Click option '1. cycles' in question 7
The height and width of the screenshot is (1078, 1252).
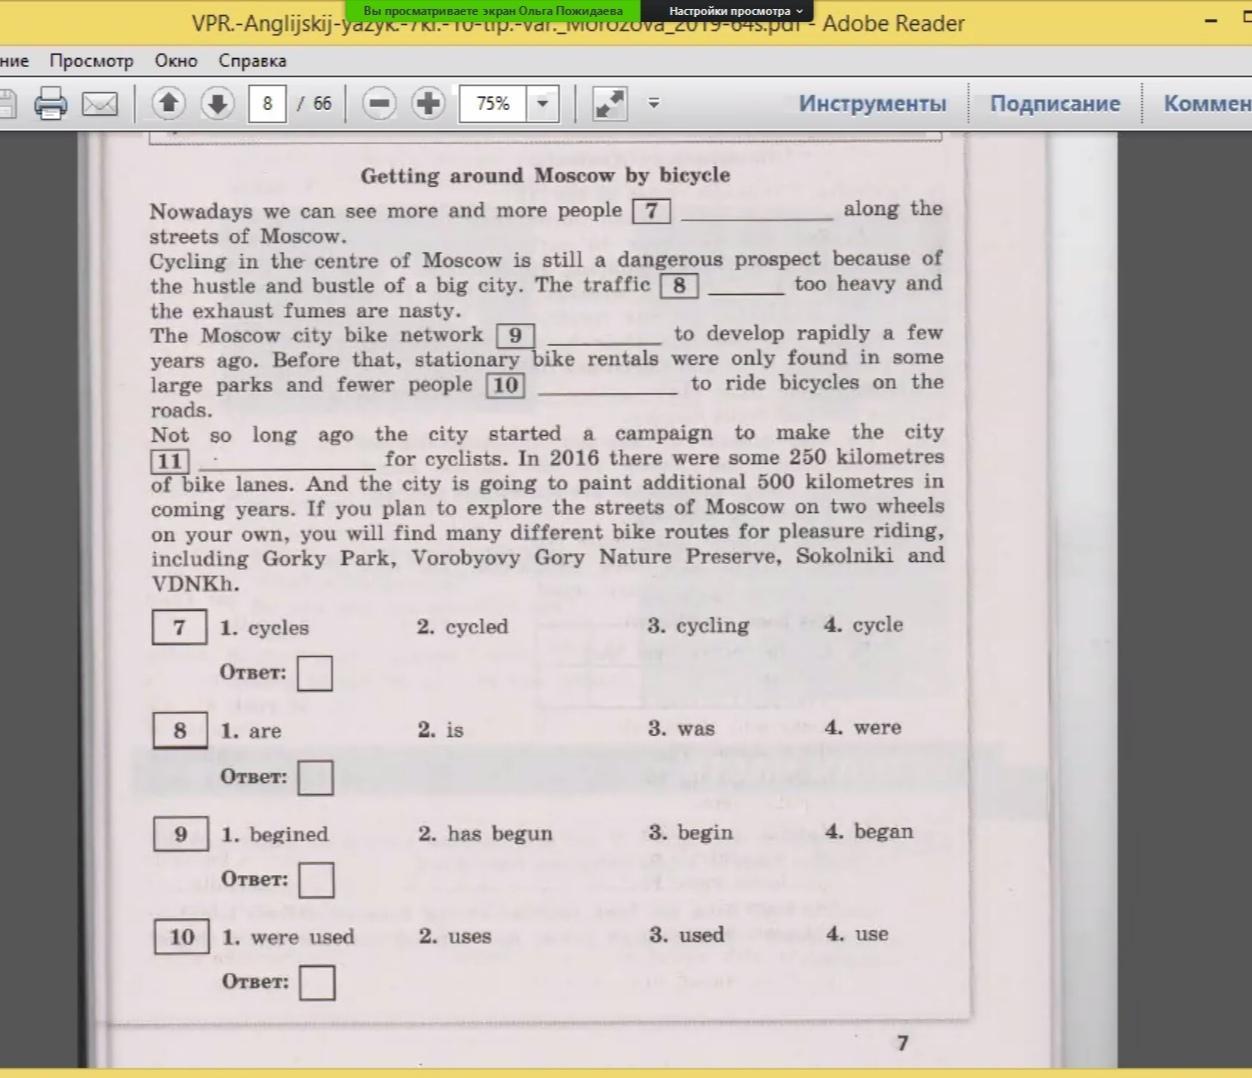(x=265, y=628)
